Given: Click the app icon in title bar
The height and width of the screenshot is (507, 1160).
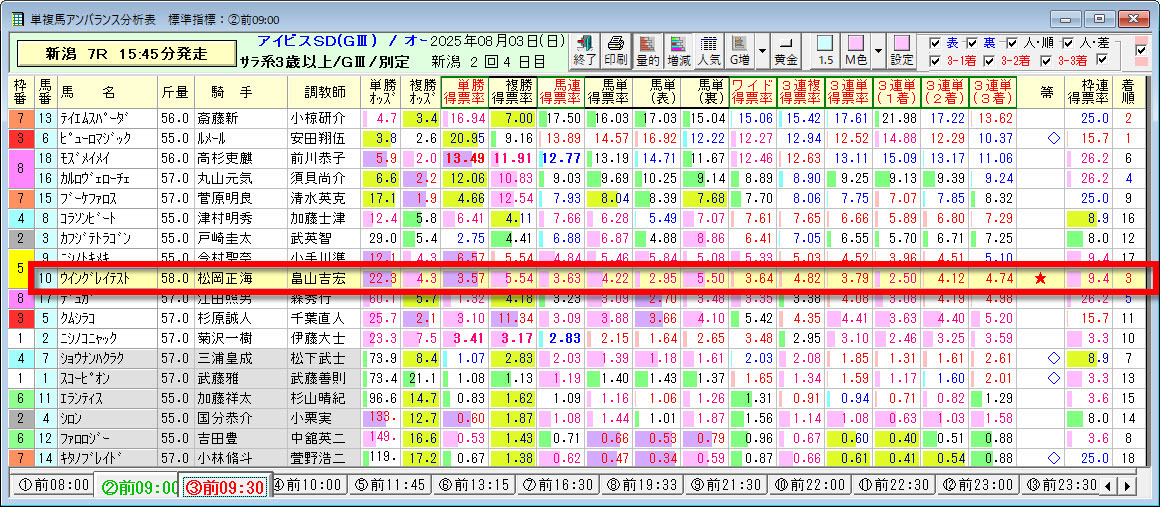Looking at the screenshot, I should 17,18.
